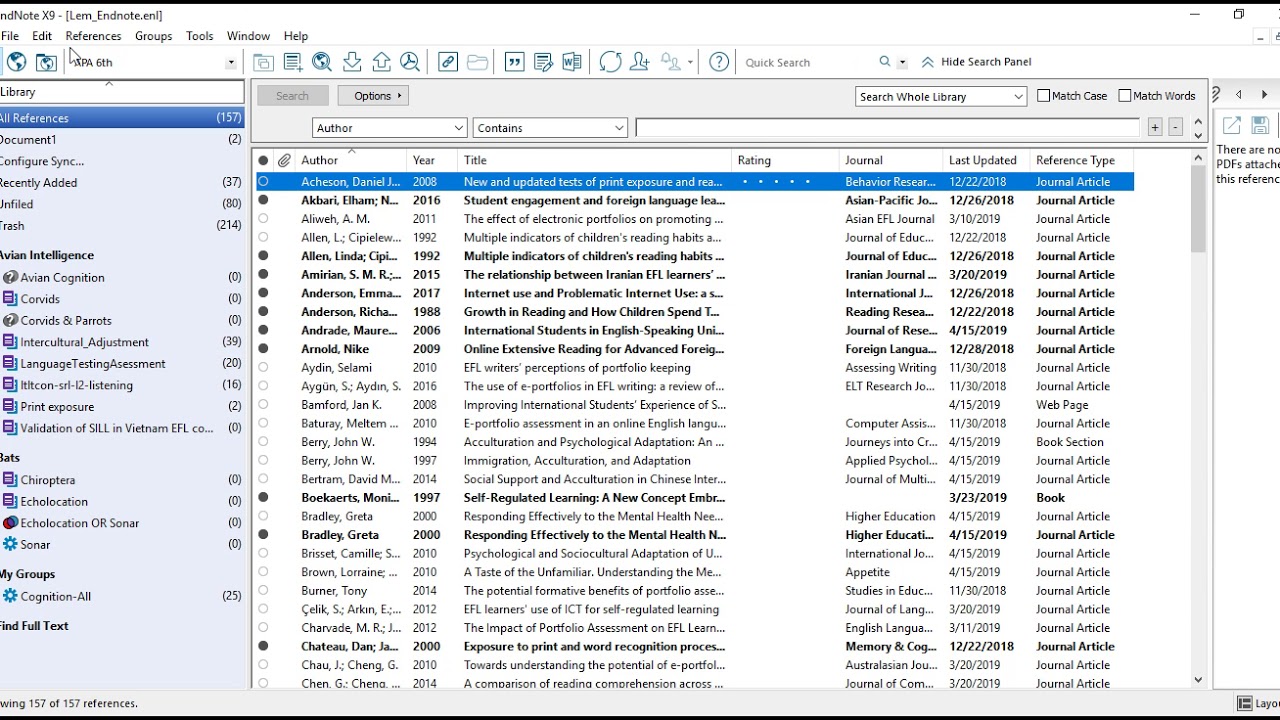Click the Search button

coord(292,96)
